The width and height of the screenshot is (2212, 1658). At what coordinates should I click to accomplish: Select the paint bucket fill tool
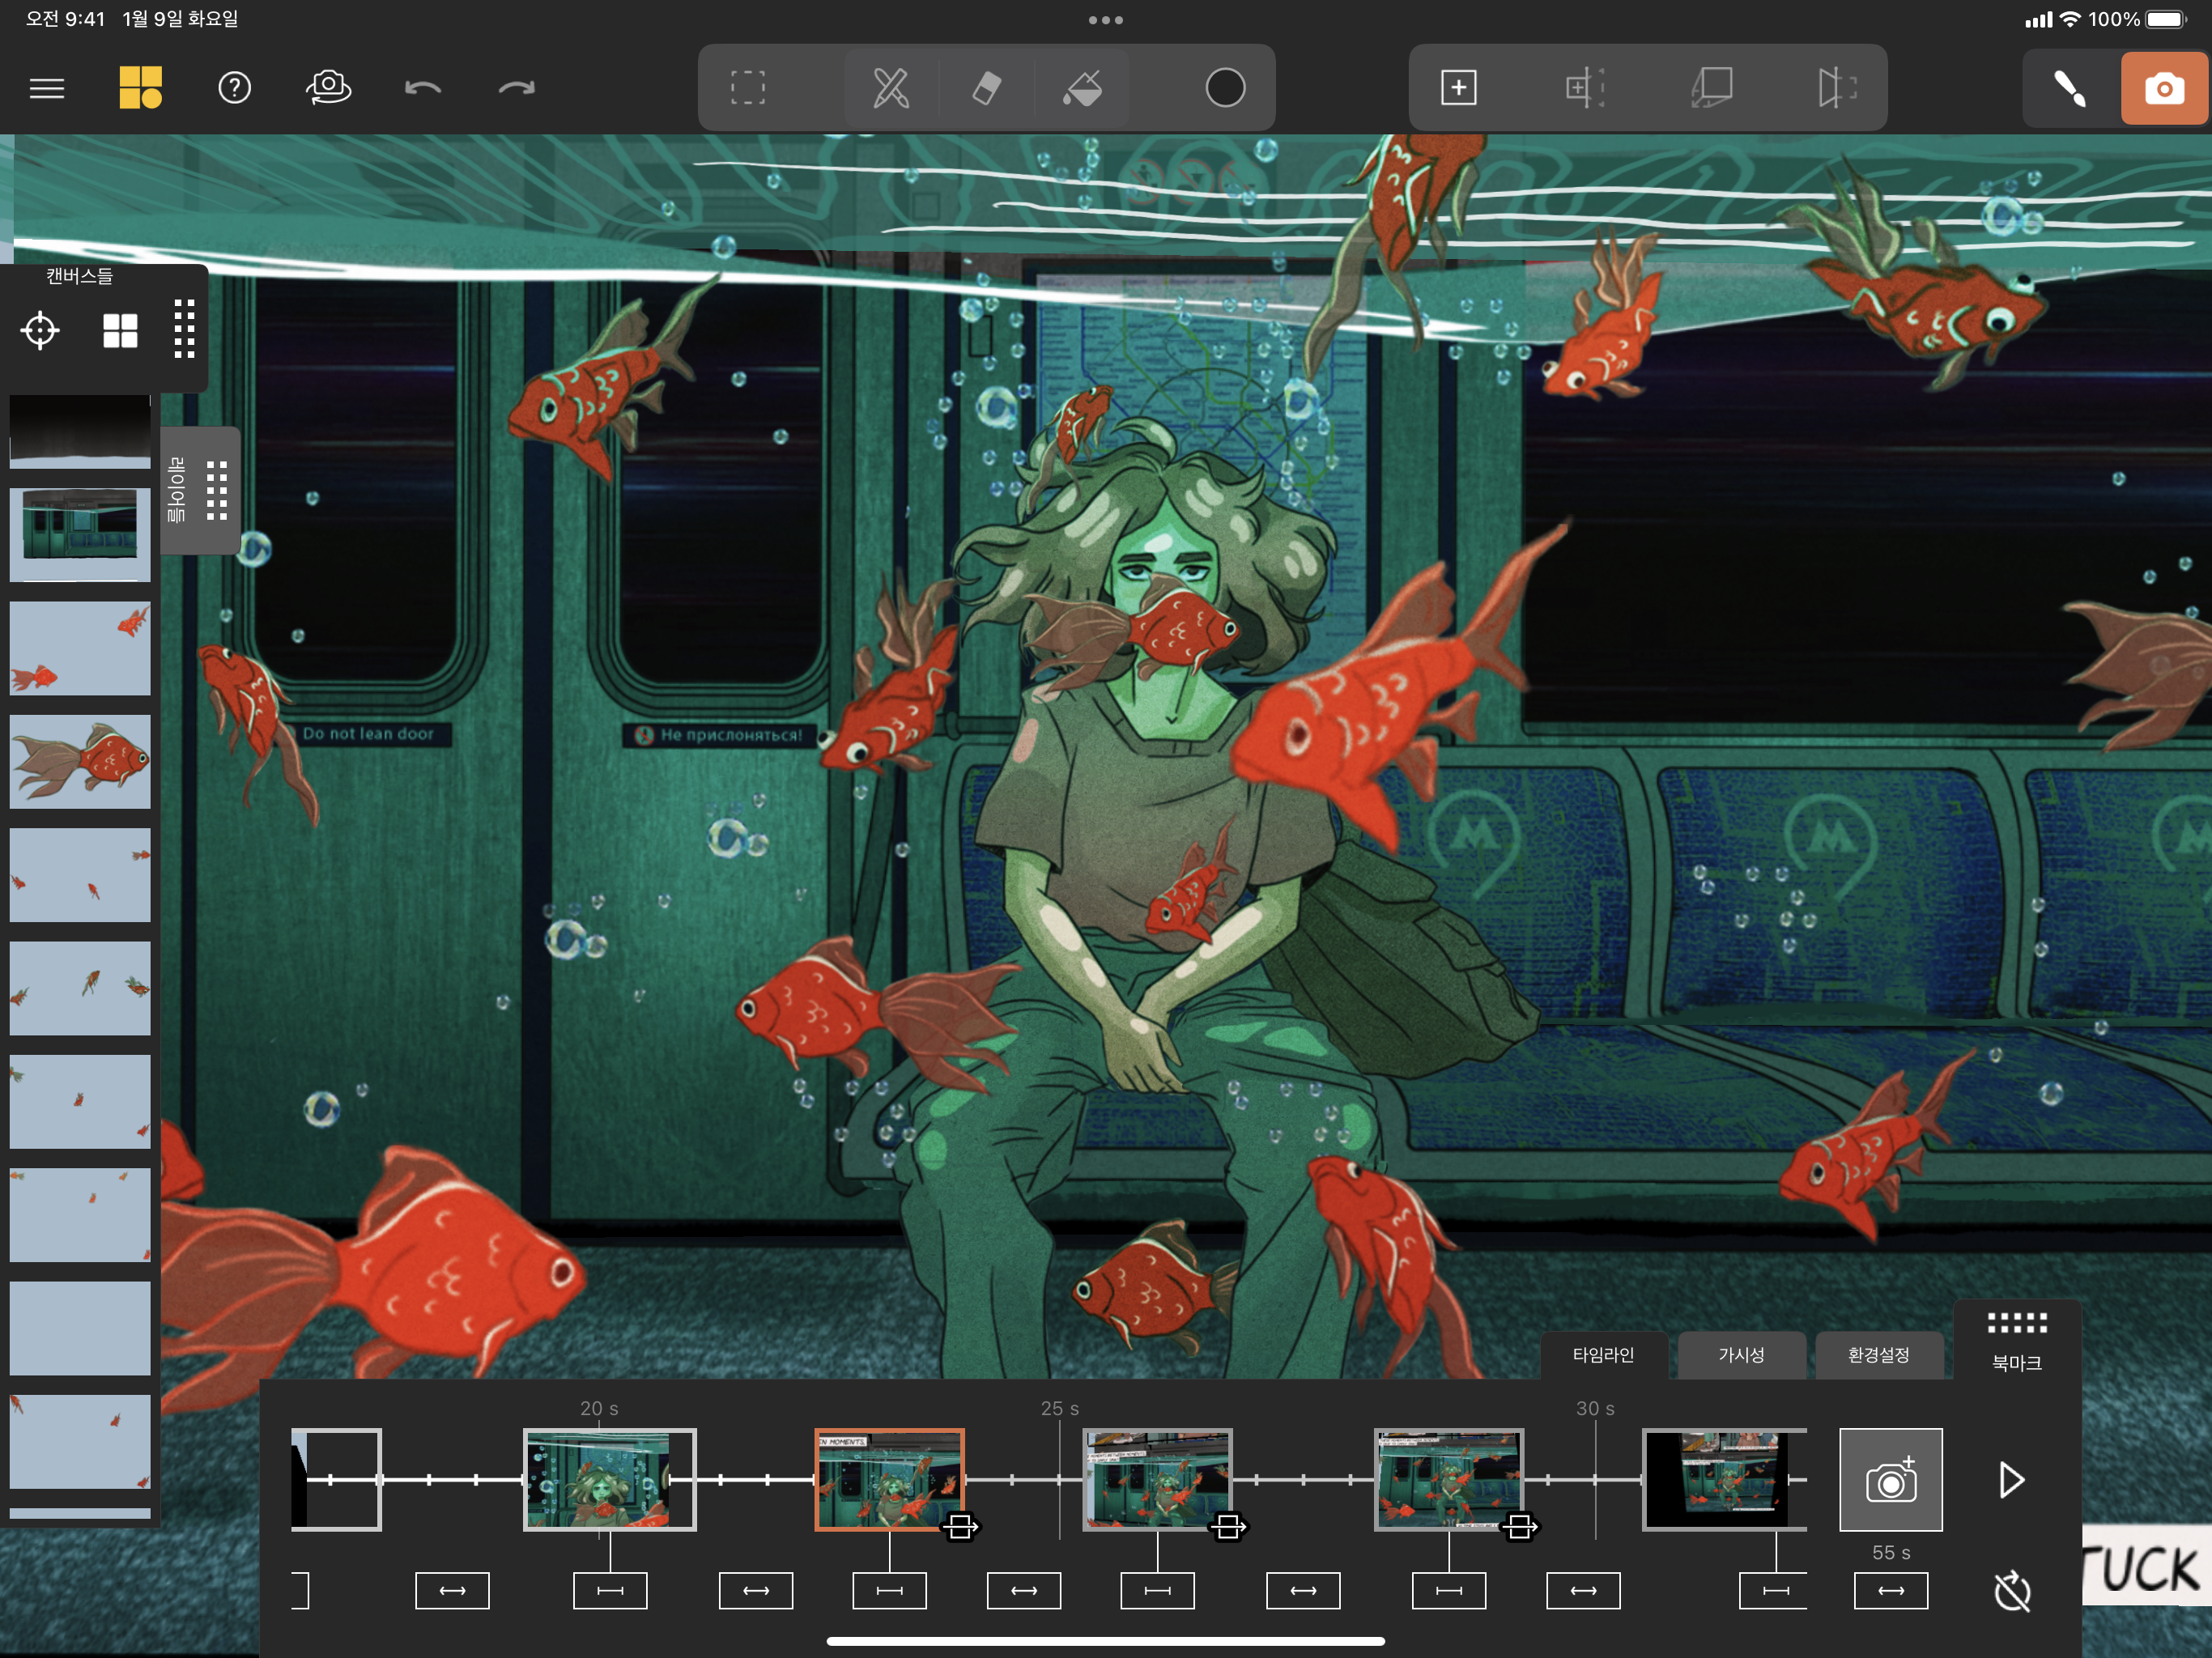[x=1082, y=88]
